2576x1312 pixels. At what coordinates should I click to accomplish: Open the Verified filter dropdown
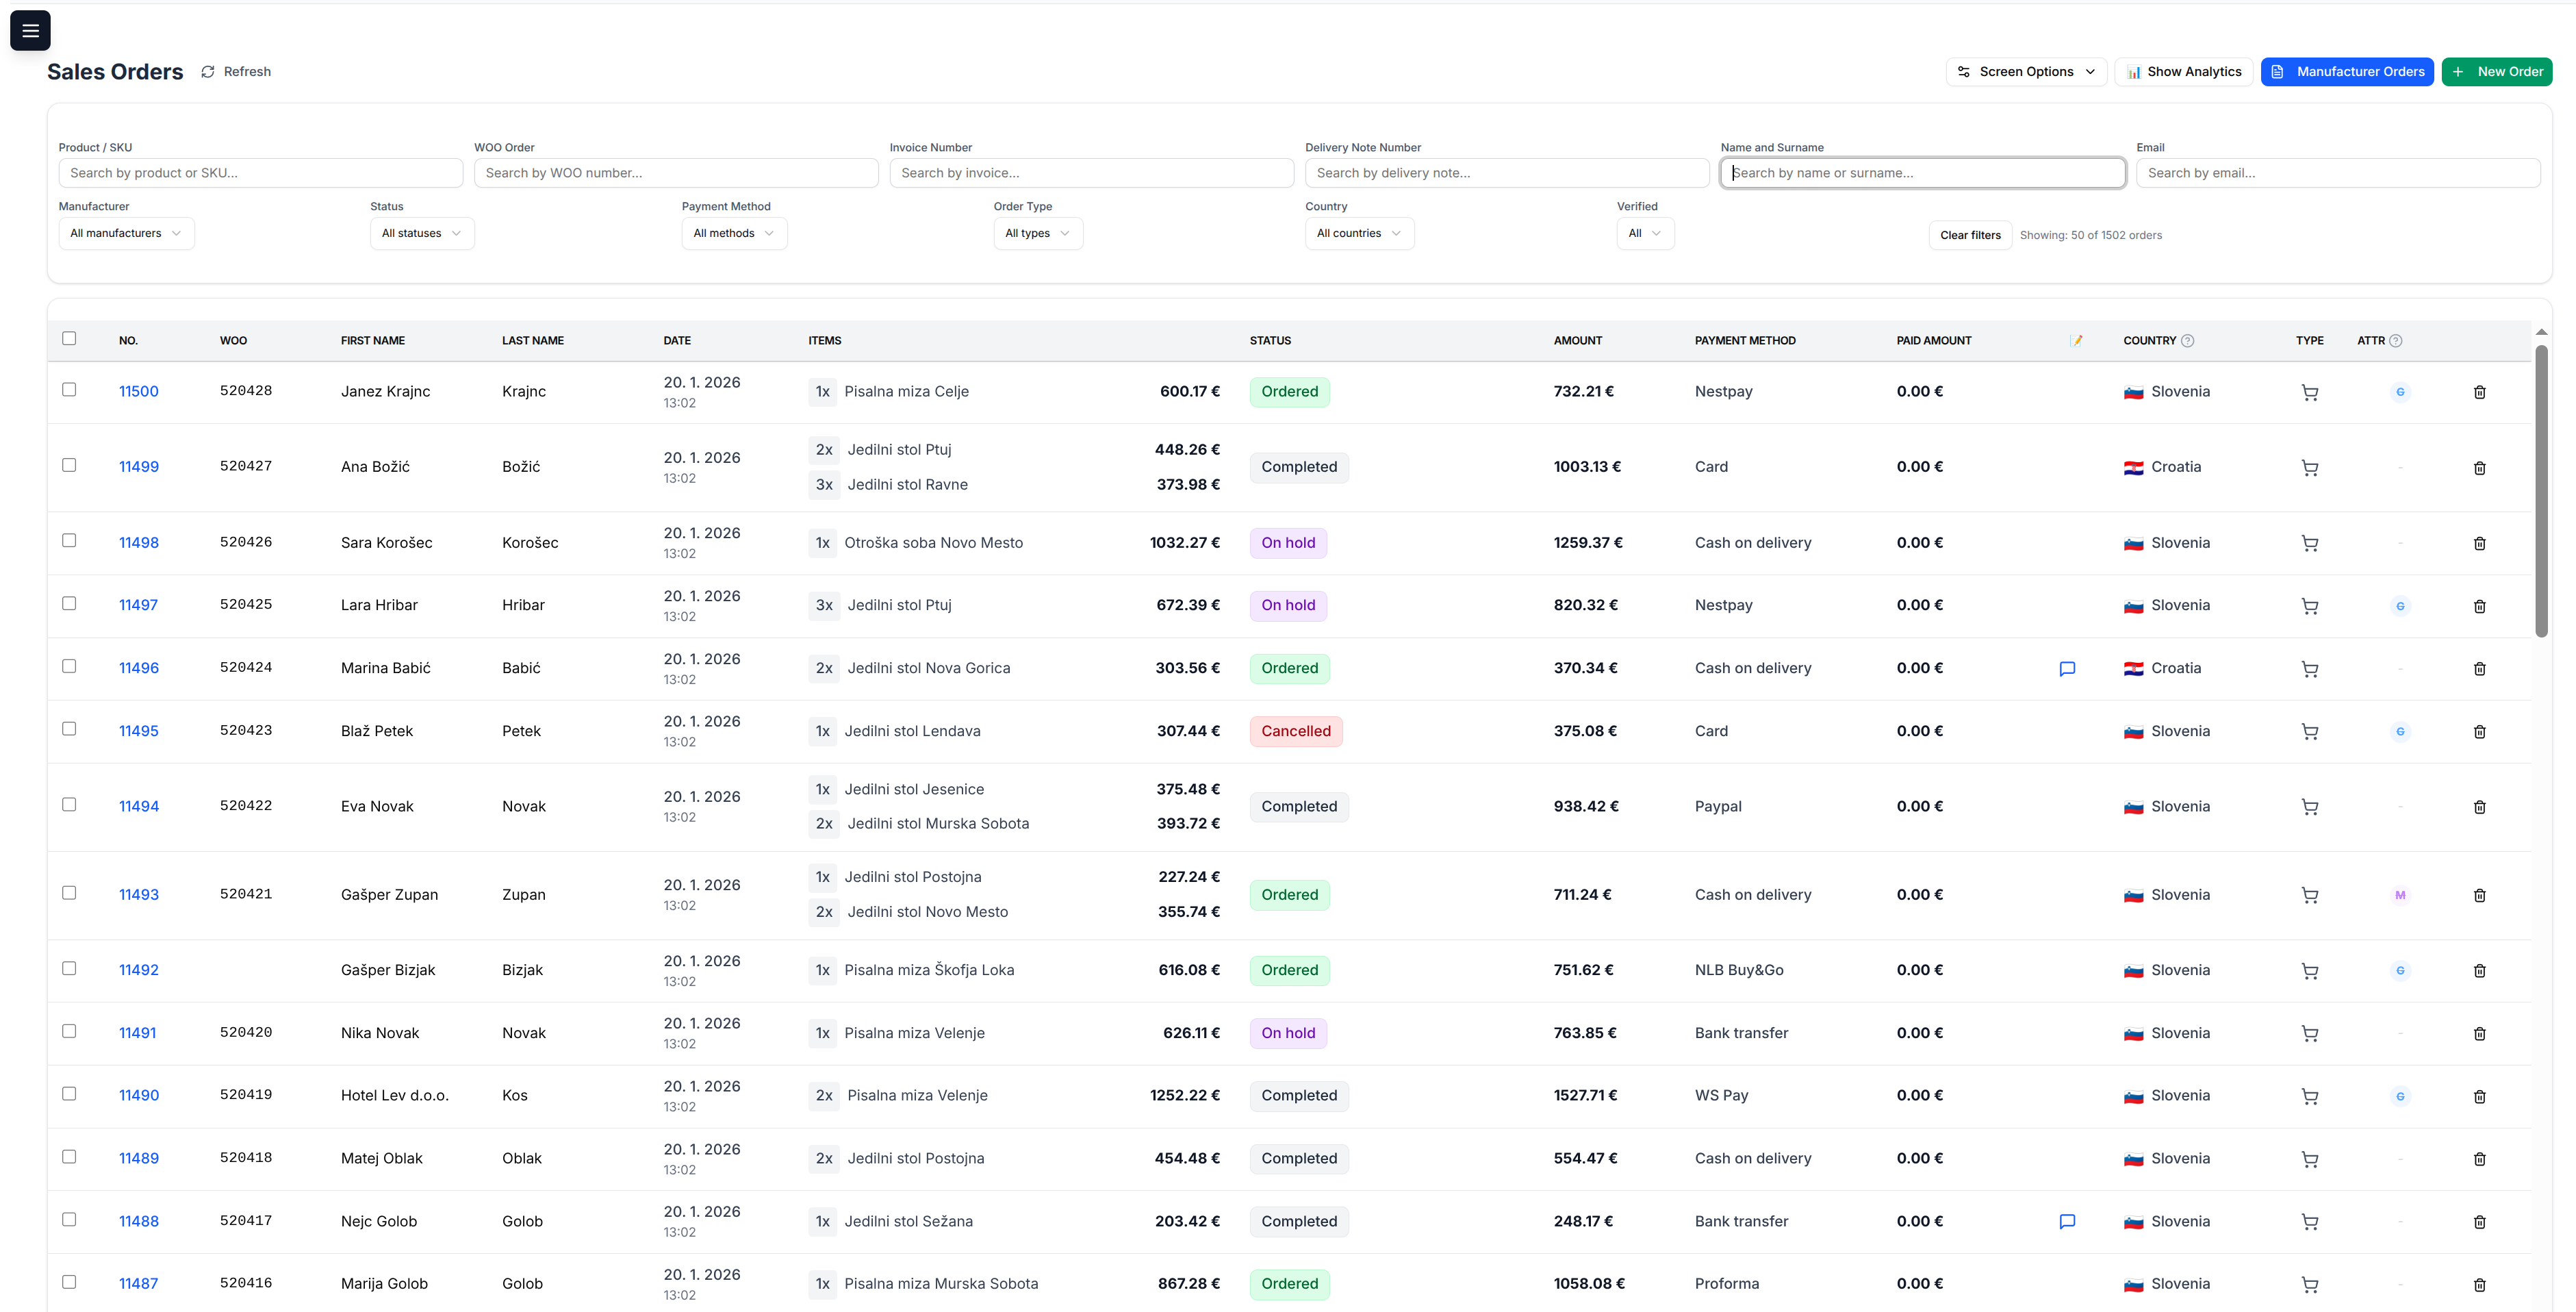pyautogui.click(x=1645, y=233)
